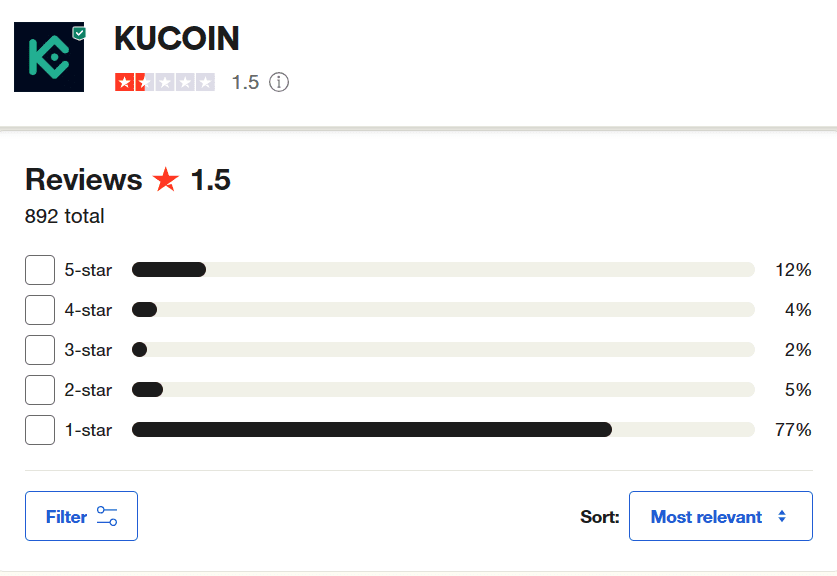Click the KUCOIN company name heading

pos(177,39)
